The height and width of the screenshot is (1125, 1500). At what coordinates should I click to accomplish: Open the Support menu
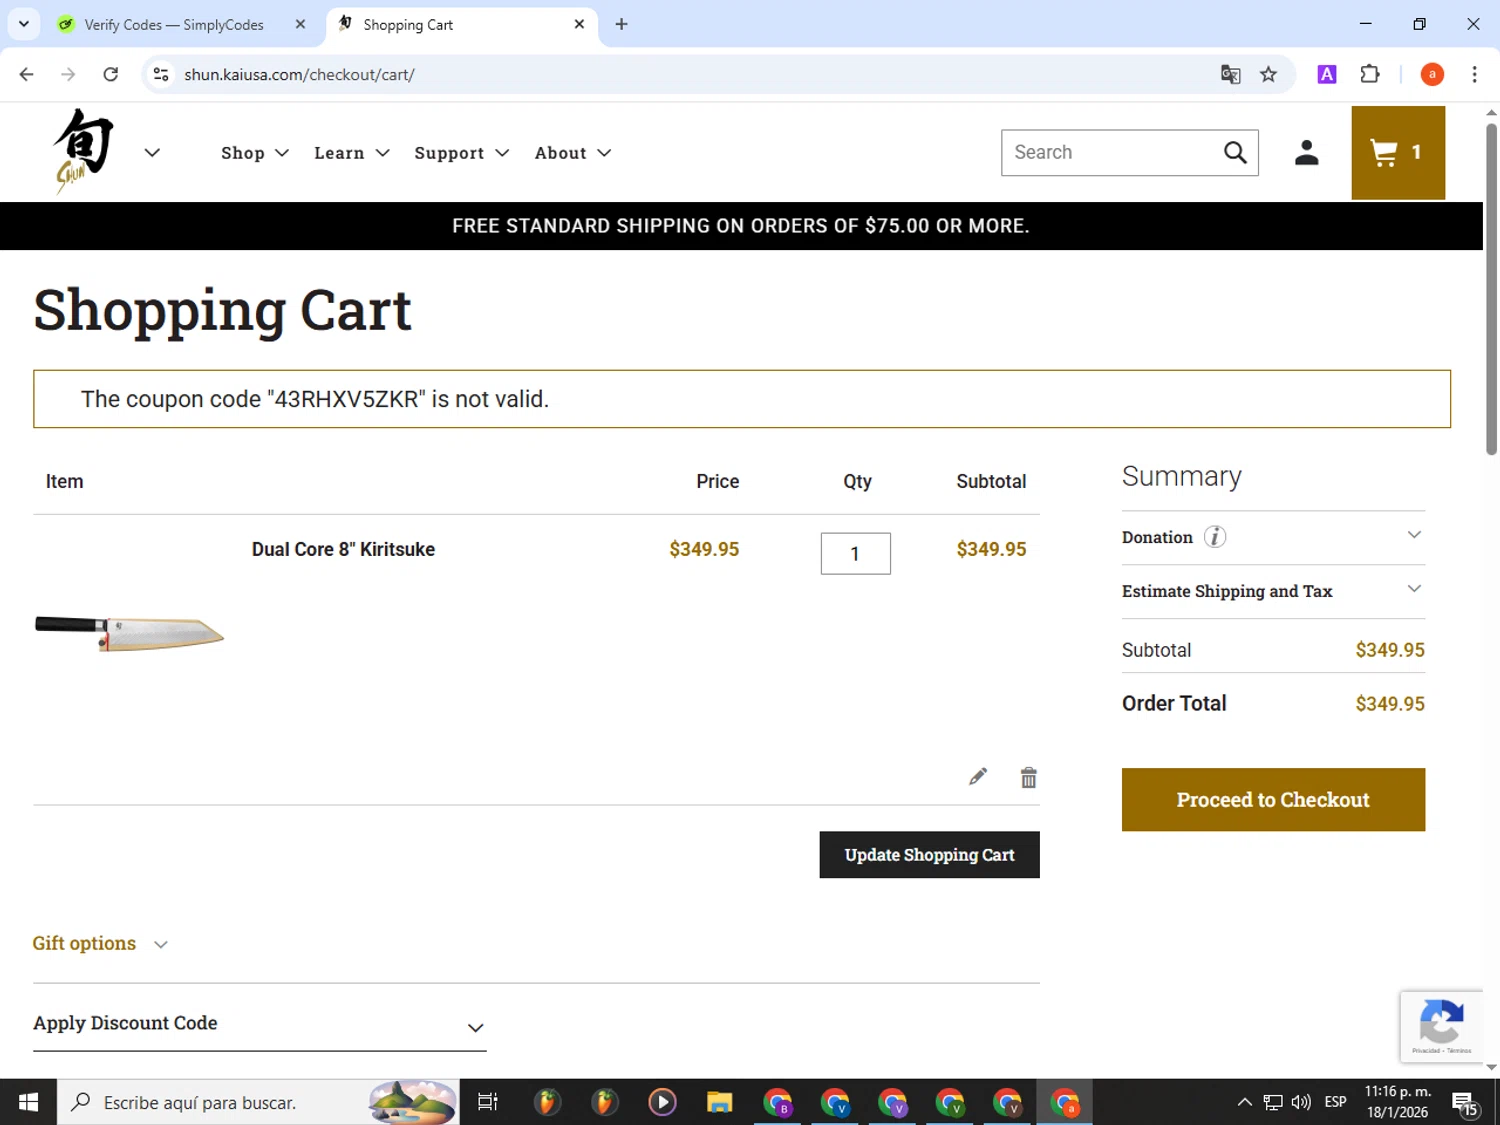click(x=462, y=153)
